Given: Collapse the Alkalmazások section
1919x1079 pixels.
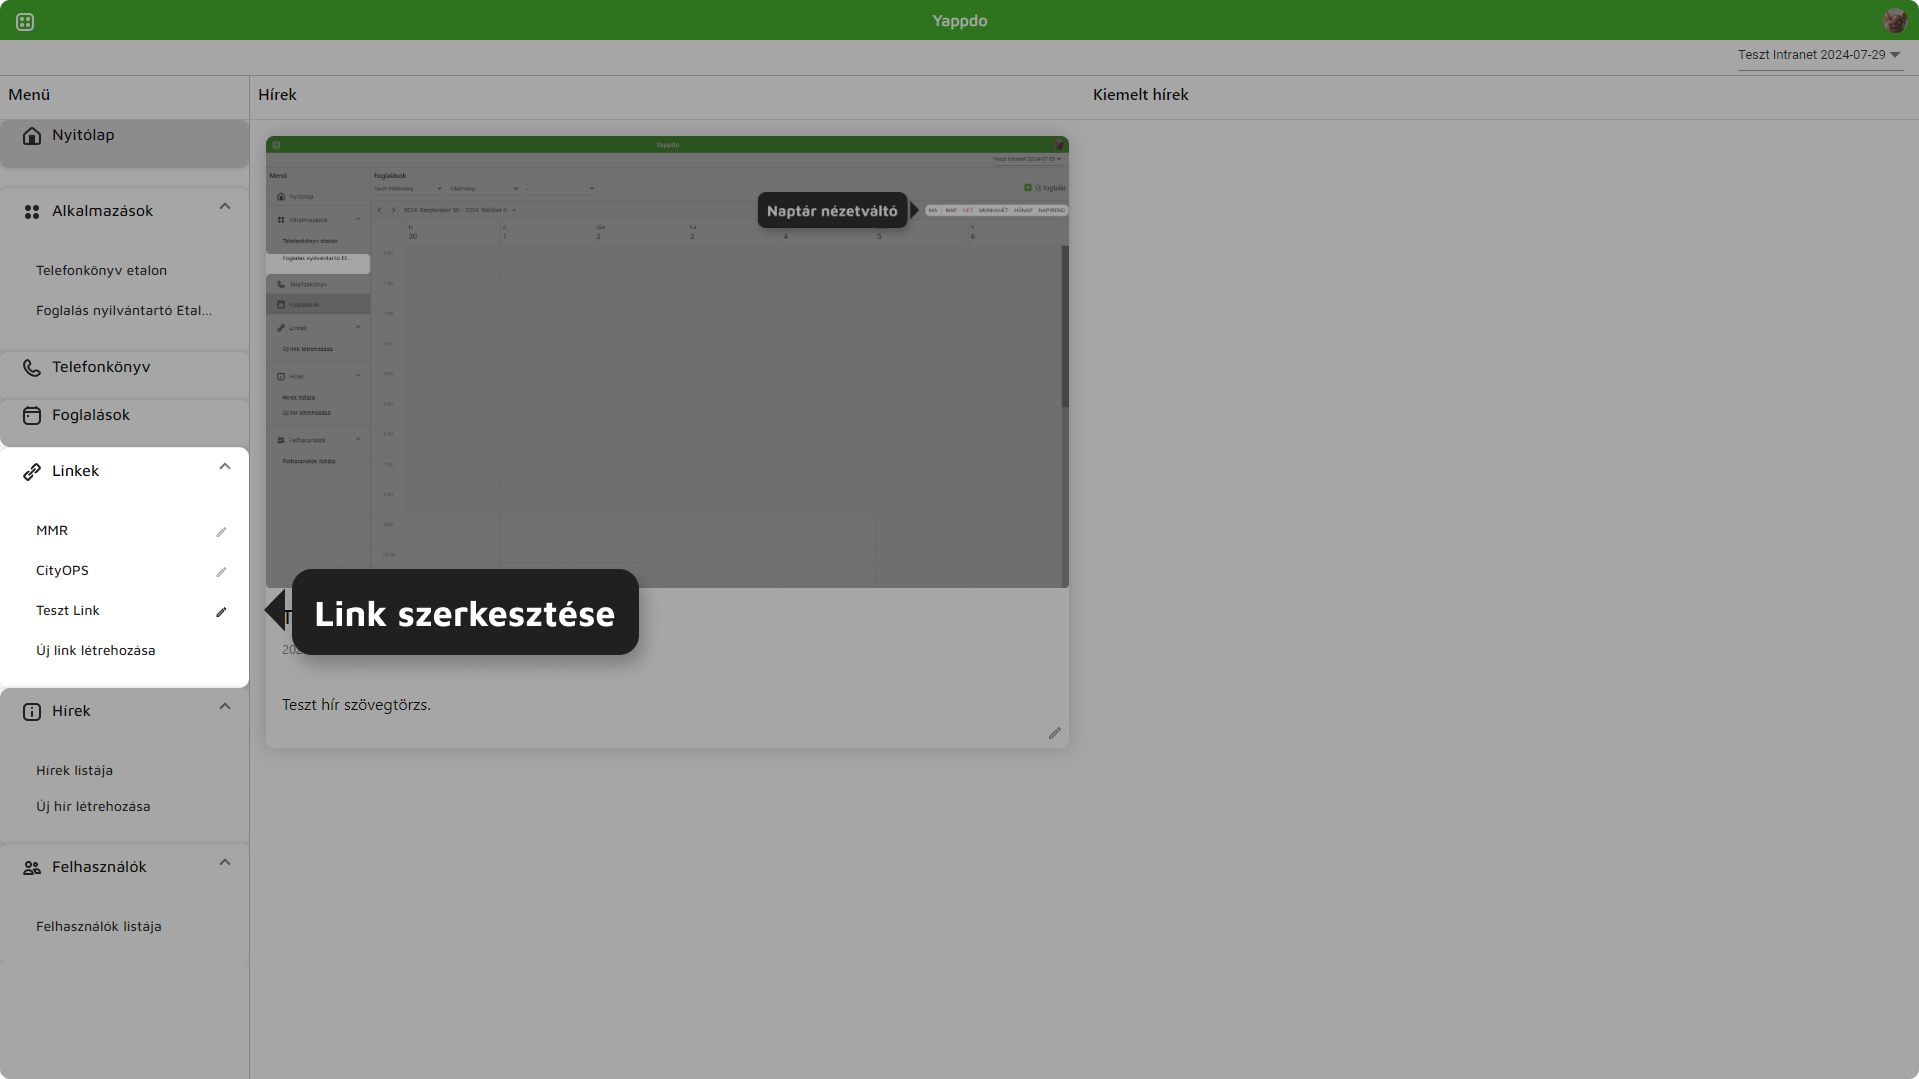Looking at the screenshot, I should click(x=225, y=207).
